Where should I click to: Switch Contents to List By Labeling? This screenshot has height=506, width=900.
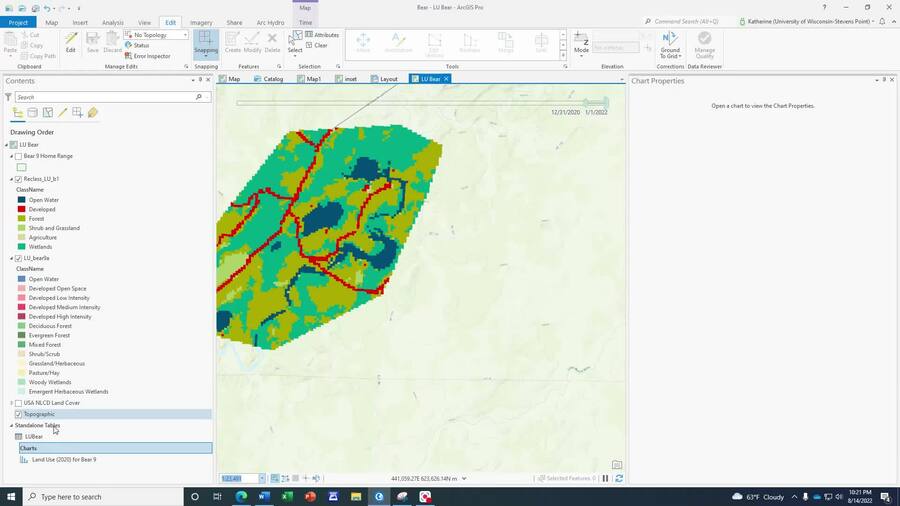tap(92, 112)
